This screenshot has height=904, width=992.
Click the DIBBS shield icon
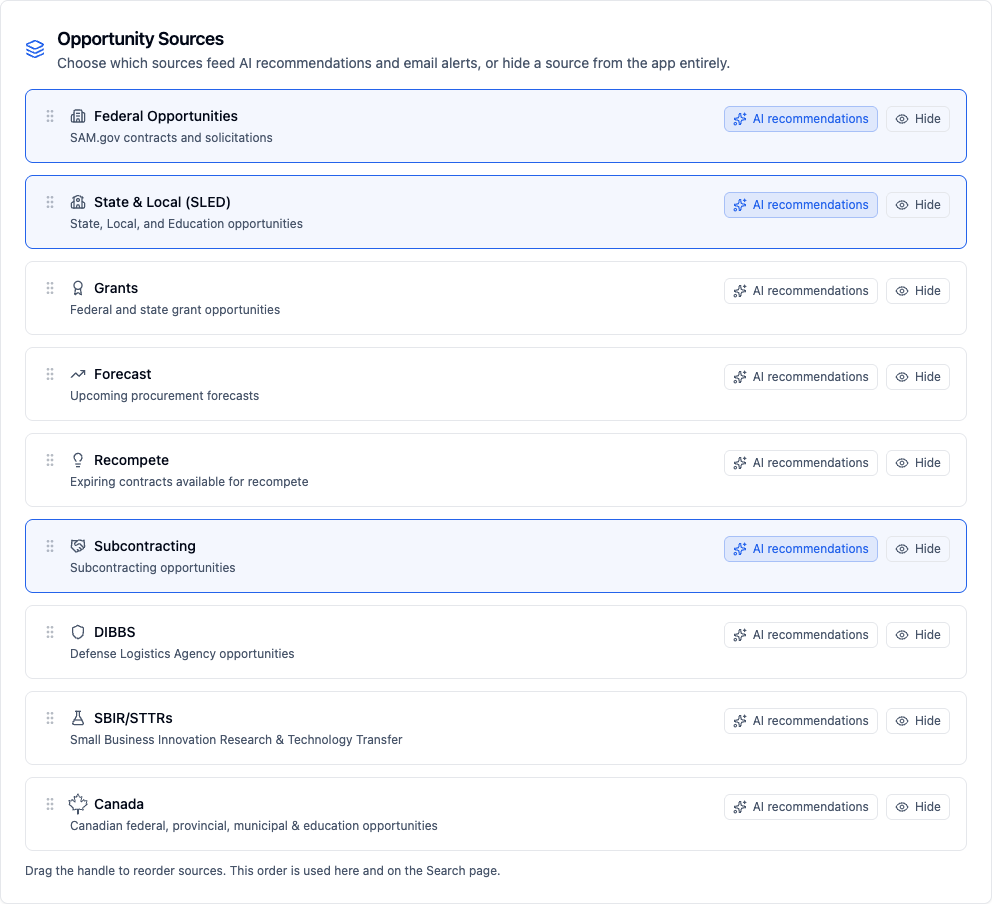pos(78,633)
